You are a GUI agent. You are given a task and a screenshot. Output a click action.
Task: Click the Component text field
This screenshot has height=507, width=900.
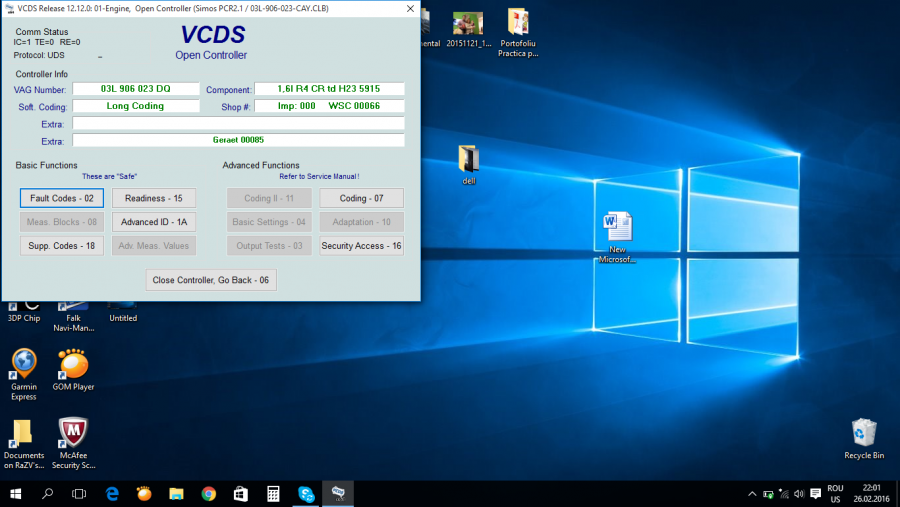(x=329, y=89)
